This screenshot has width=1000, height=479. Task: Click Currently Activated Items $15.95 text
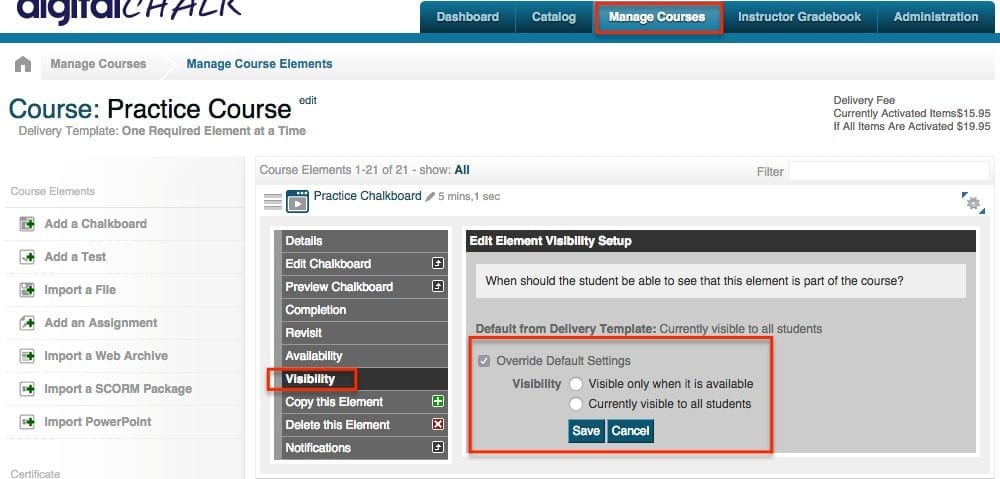point(912,114)
